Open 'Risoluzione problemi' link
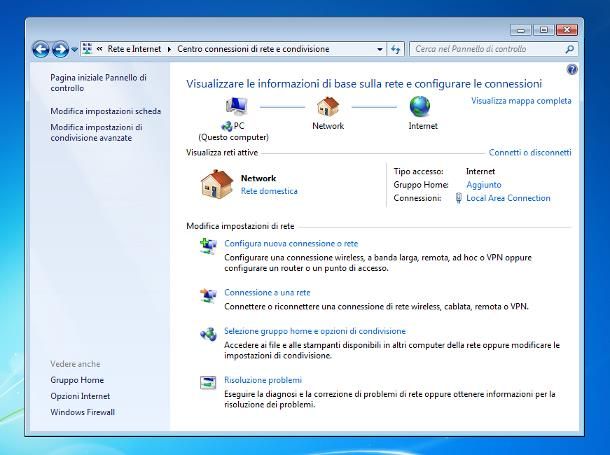 pyautogui.click(x=263, y=380)
